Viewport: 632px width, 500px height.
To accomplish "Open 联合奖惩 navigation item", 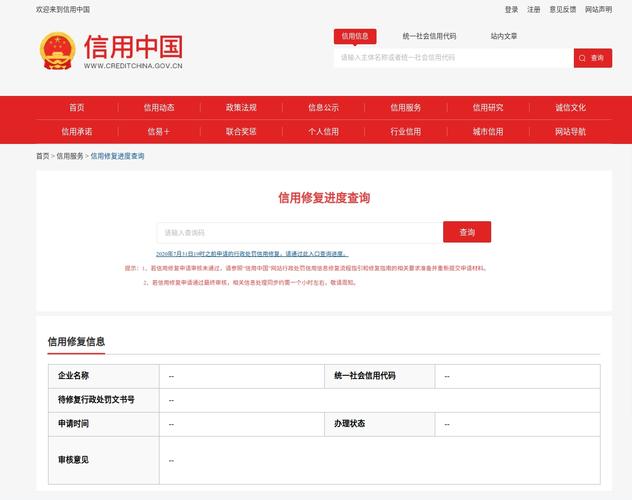I will pos(241,132).
